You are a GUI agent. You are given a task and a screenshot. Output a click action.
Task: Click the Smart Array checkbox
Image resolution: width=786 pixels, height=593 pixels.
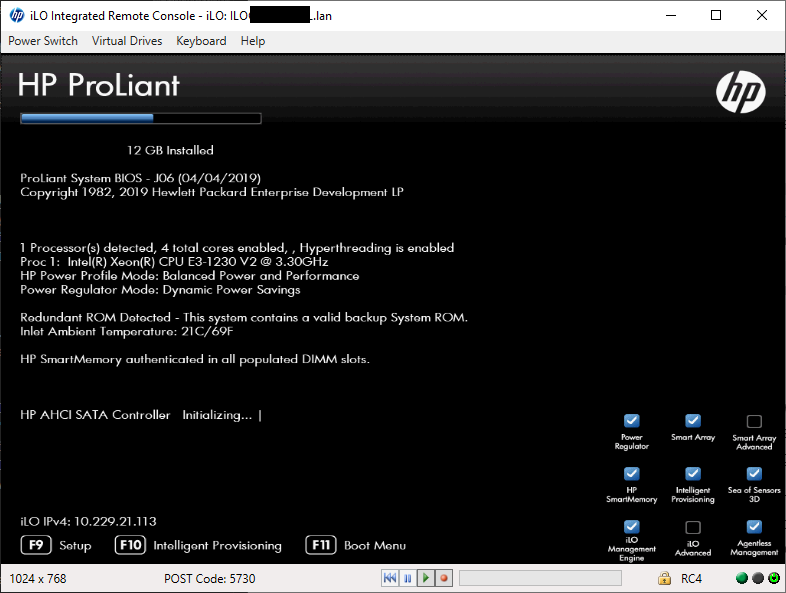693,421
